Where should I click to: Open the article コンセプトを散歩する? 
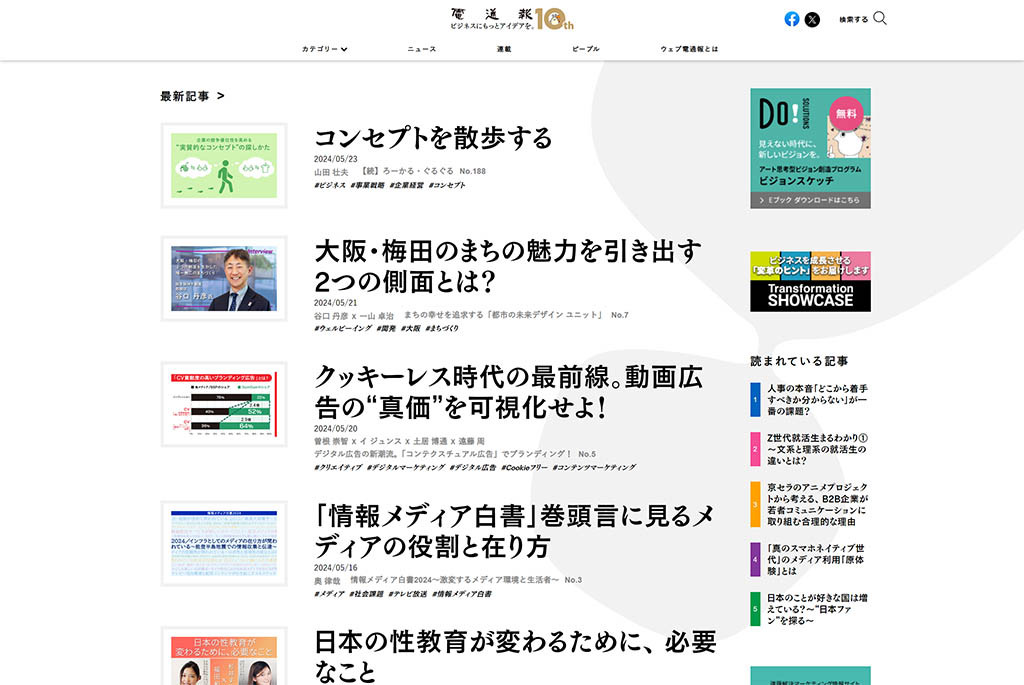point(432,138)
